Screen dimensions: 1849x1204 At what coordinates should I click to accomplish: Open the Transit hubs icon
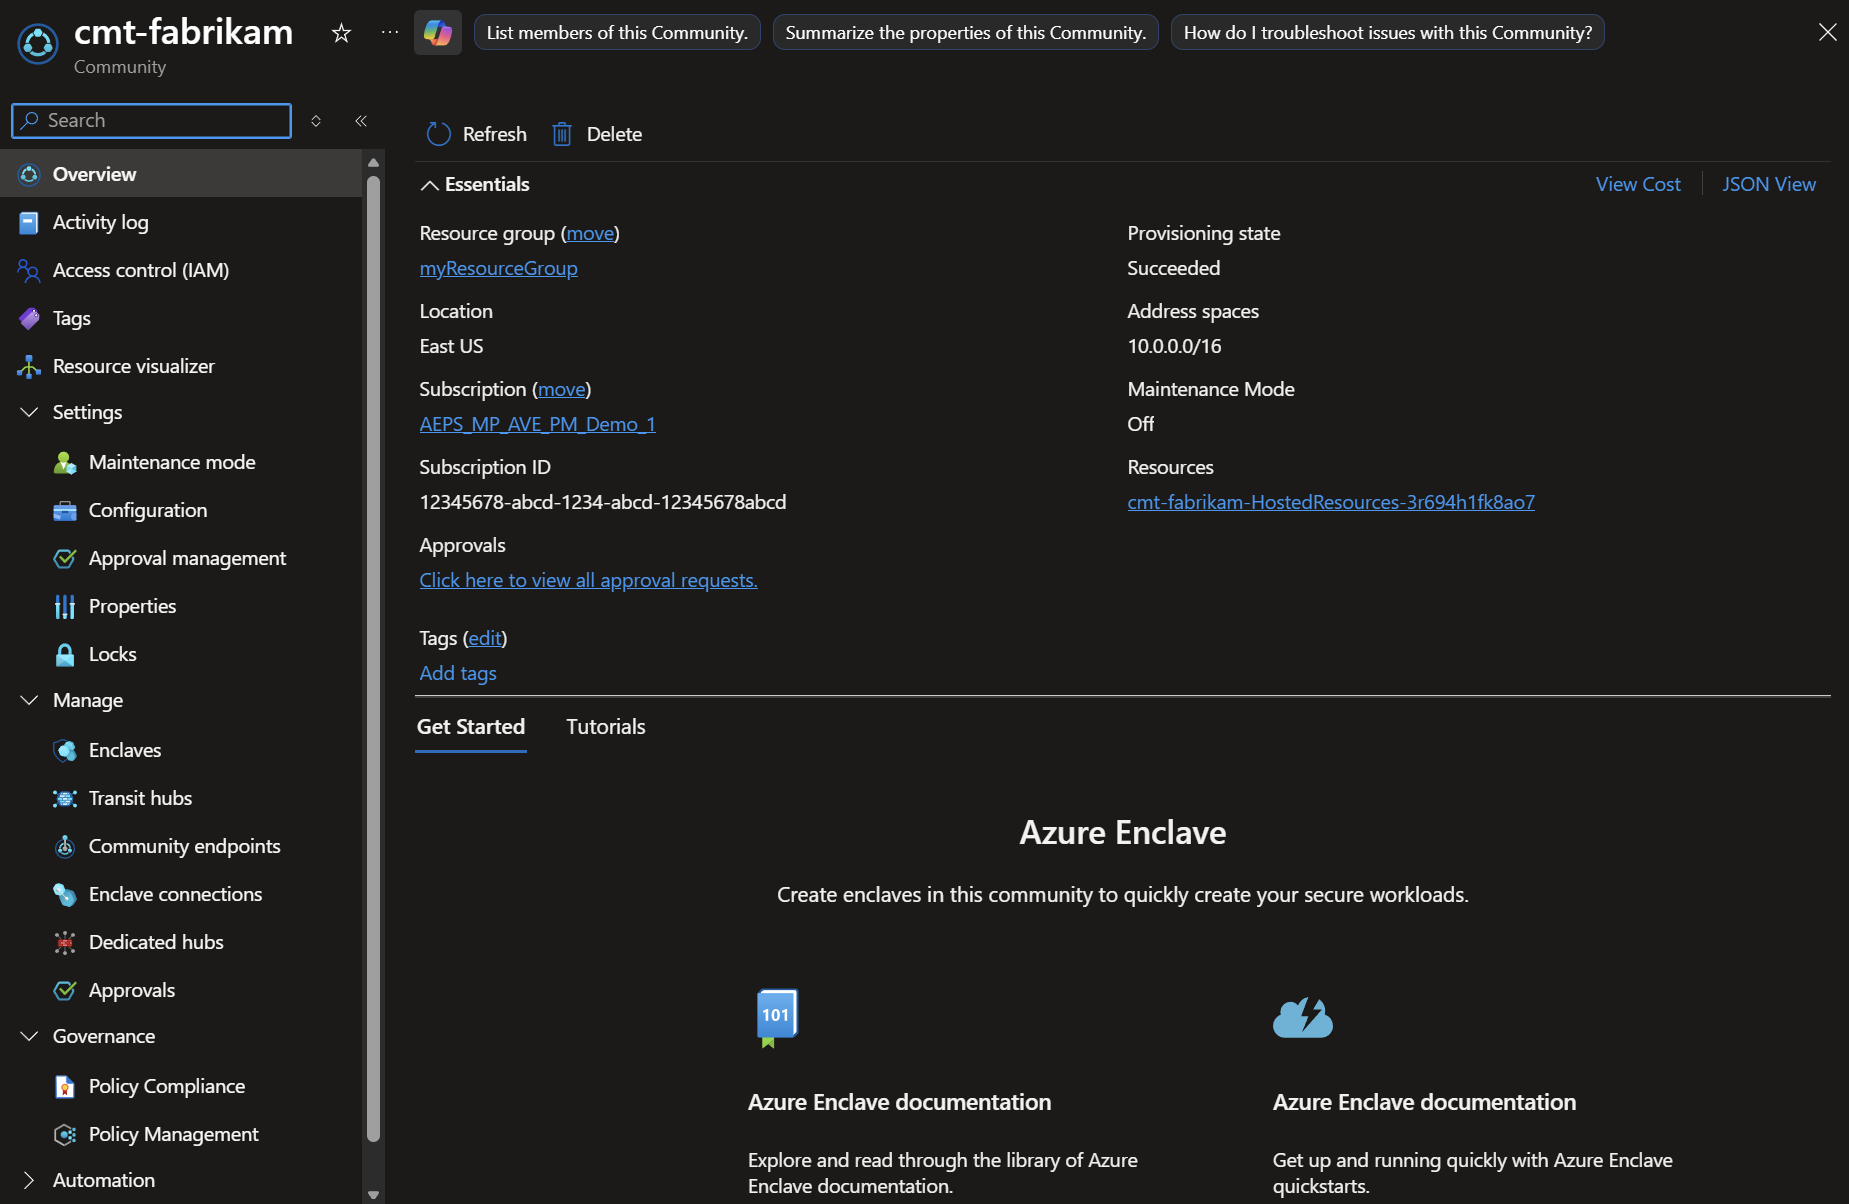click(65, 798)
